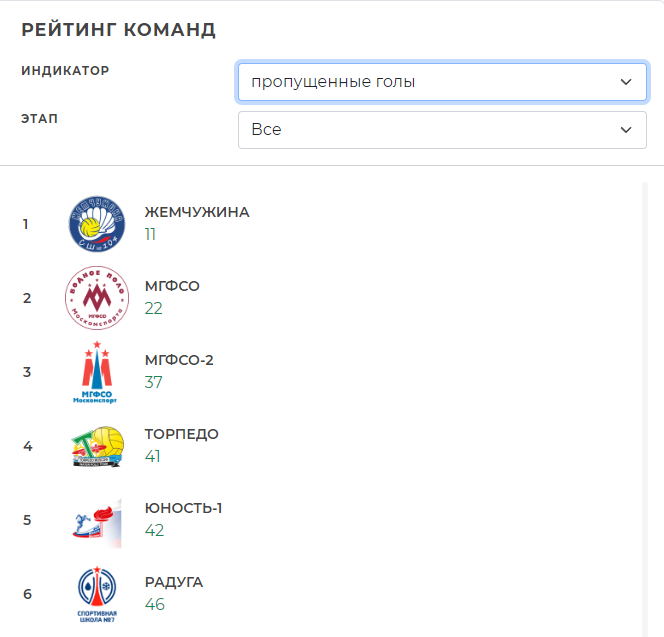The height and width of the screenshot is (637, 664).
Task: Click the Рейтинг команд heading
Action: [119, 30]
